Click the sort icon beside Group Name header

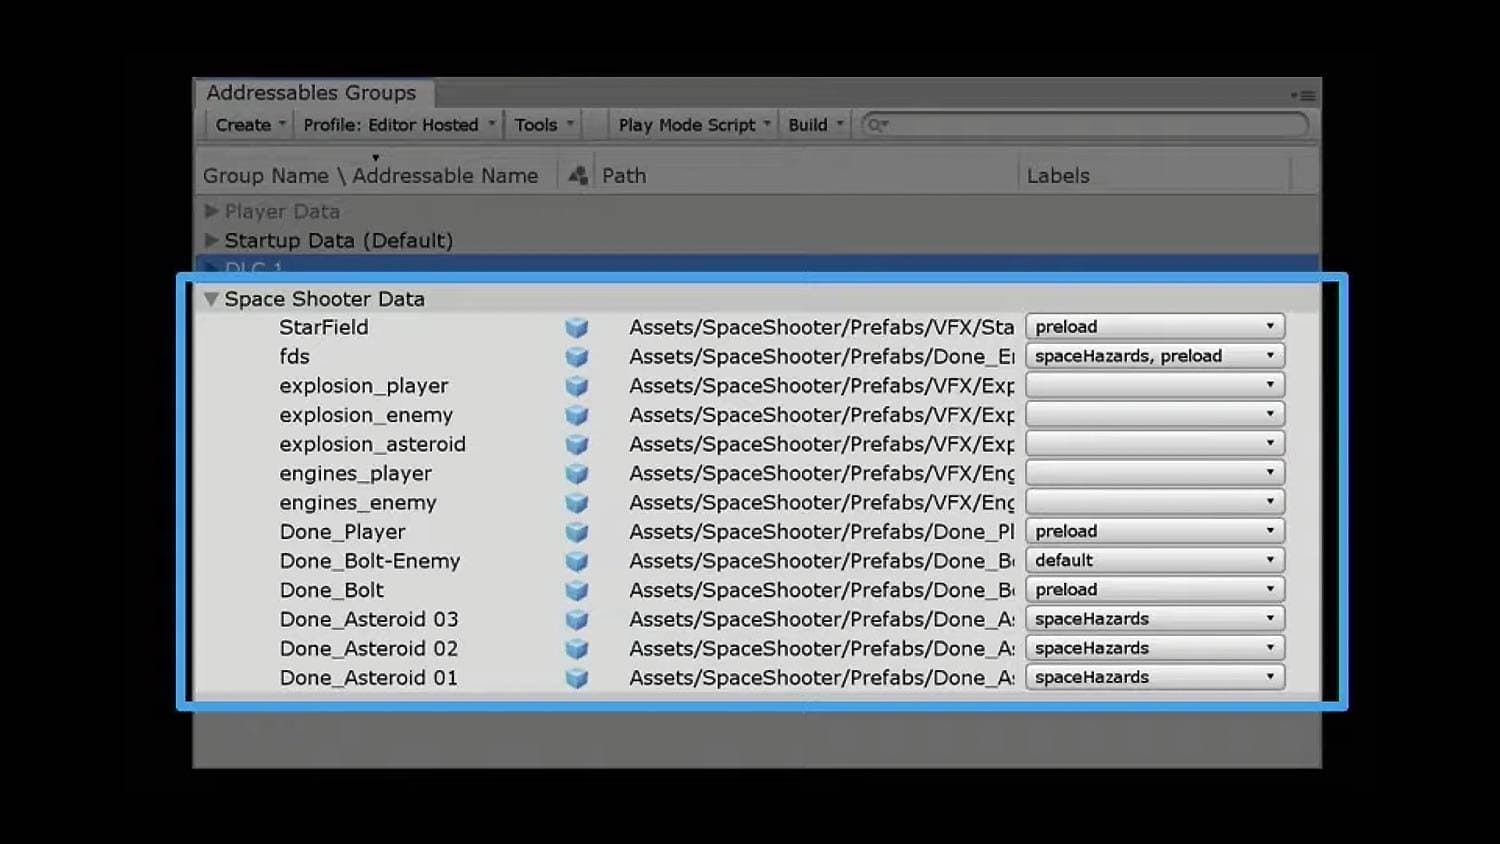point(577,173)
